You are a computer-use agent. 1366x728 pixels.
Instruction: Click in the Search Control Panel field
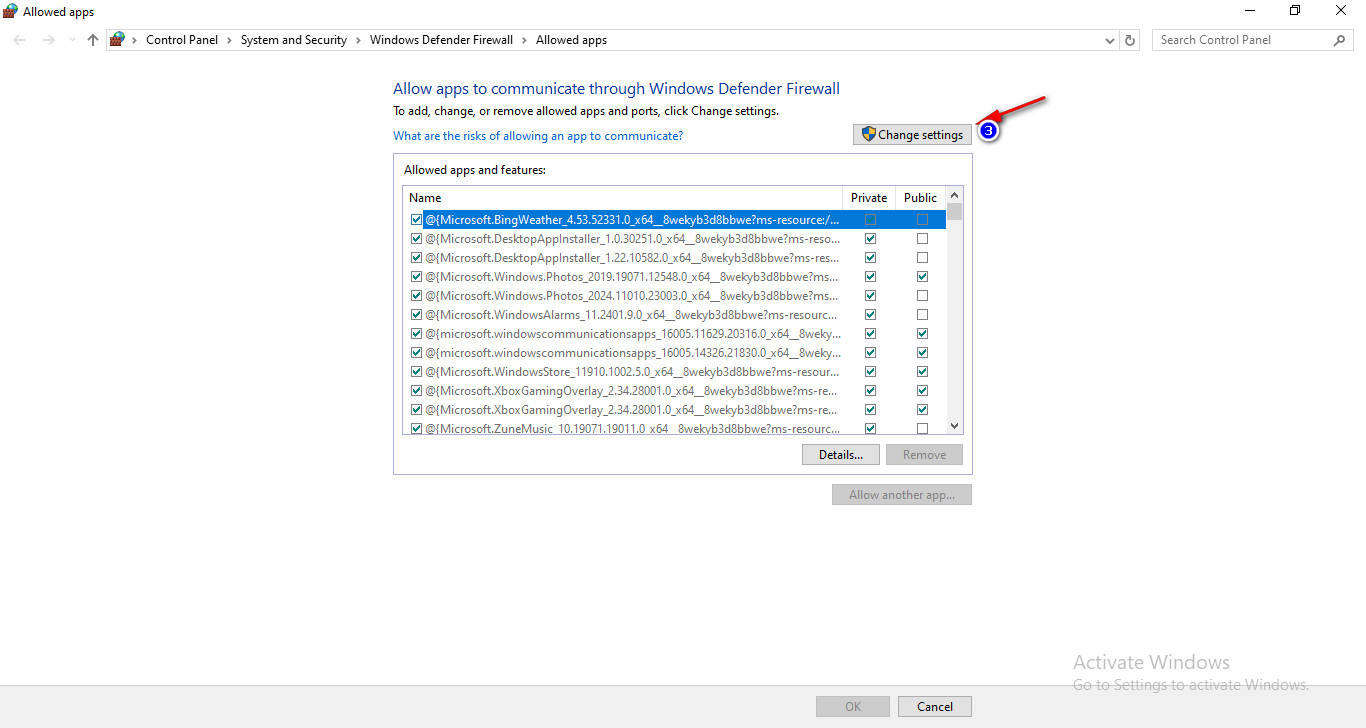pyautogui.click(x=1240, y=40)
